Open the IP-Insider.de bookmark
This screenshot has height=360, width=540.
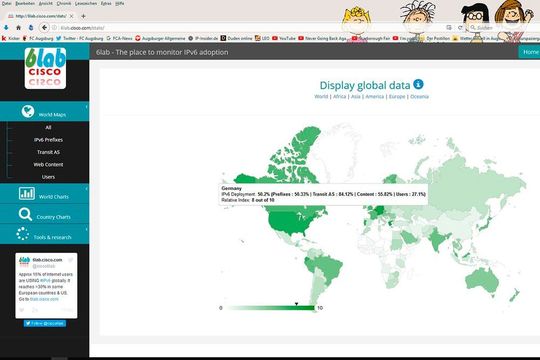click(203, 38)
